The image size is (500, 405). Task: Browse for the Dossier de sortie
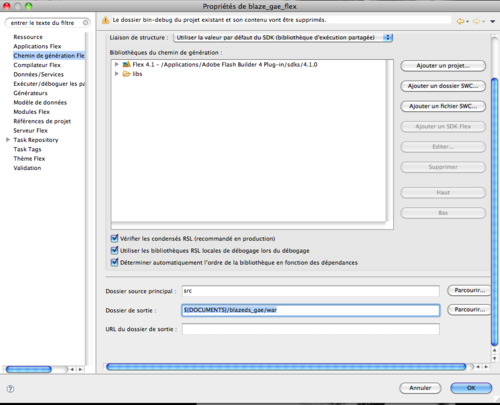tap(469, 310)
